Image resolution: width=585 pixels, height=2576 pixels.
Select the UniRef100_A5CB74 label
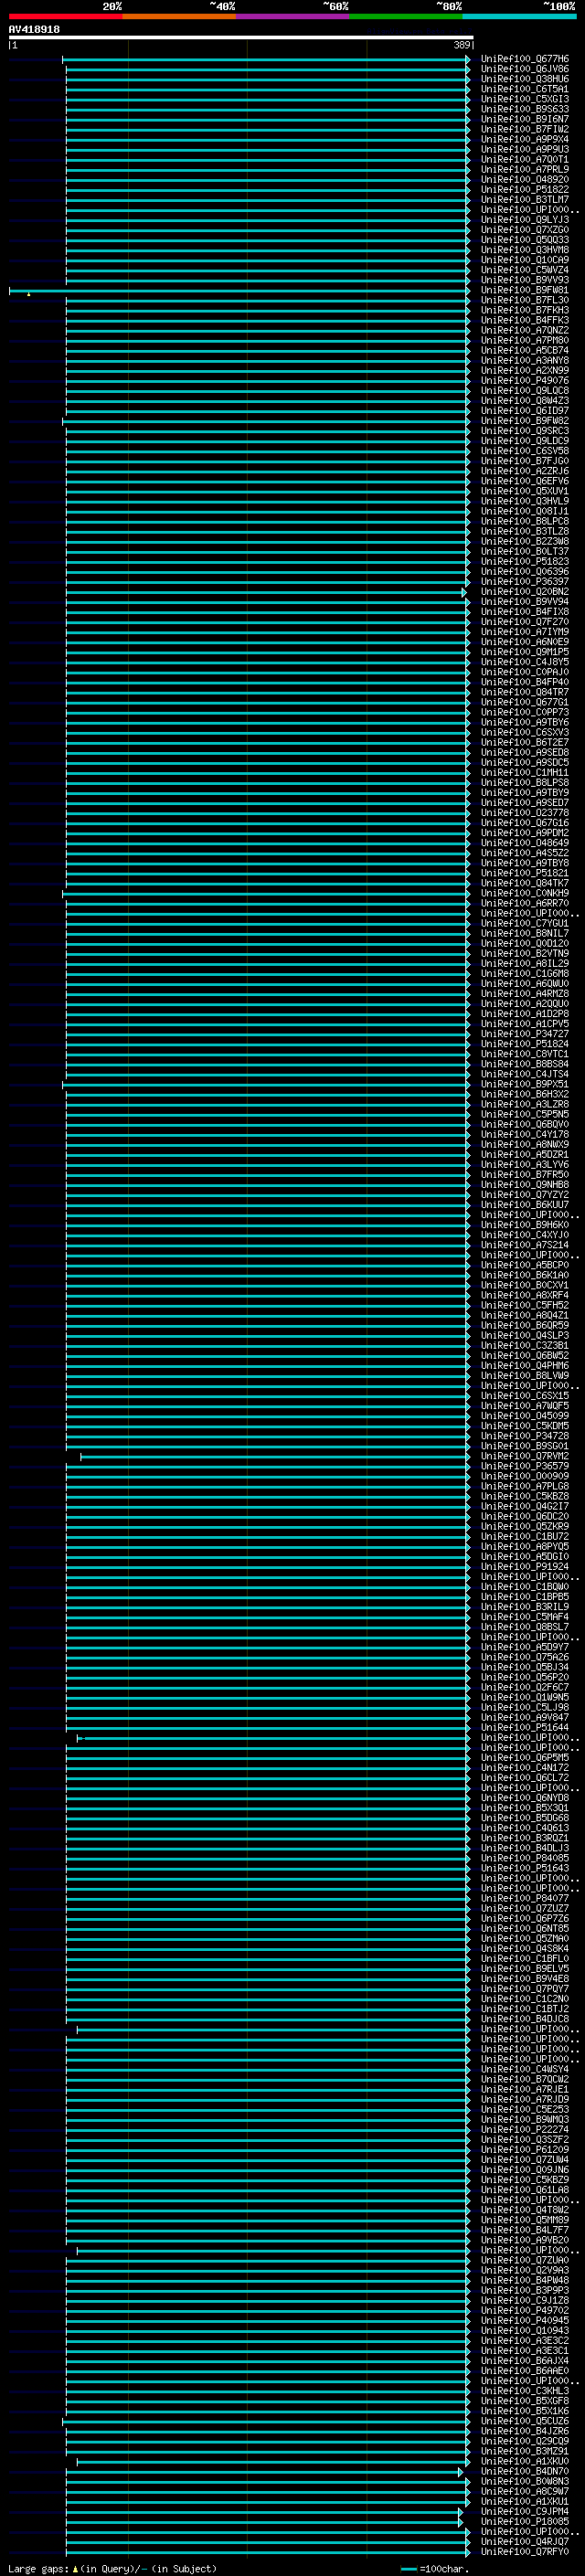[x=525, y=350]
